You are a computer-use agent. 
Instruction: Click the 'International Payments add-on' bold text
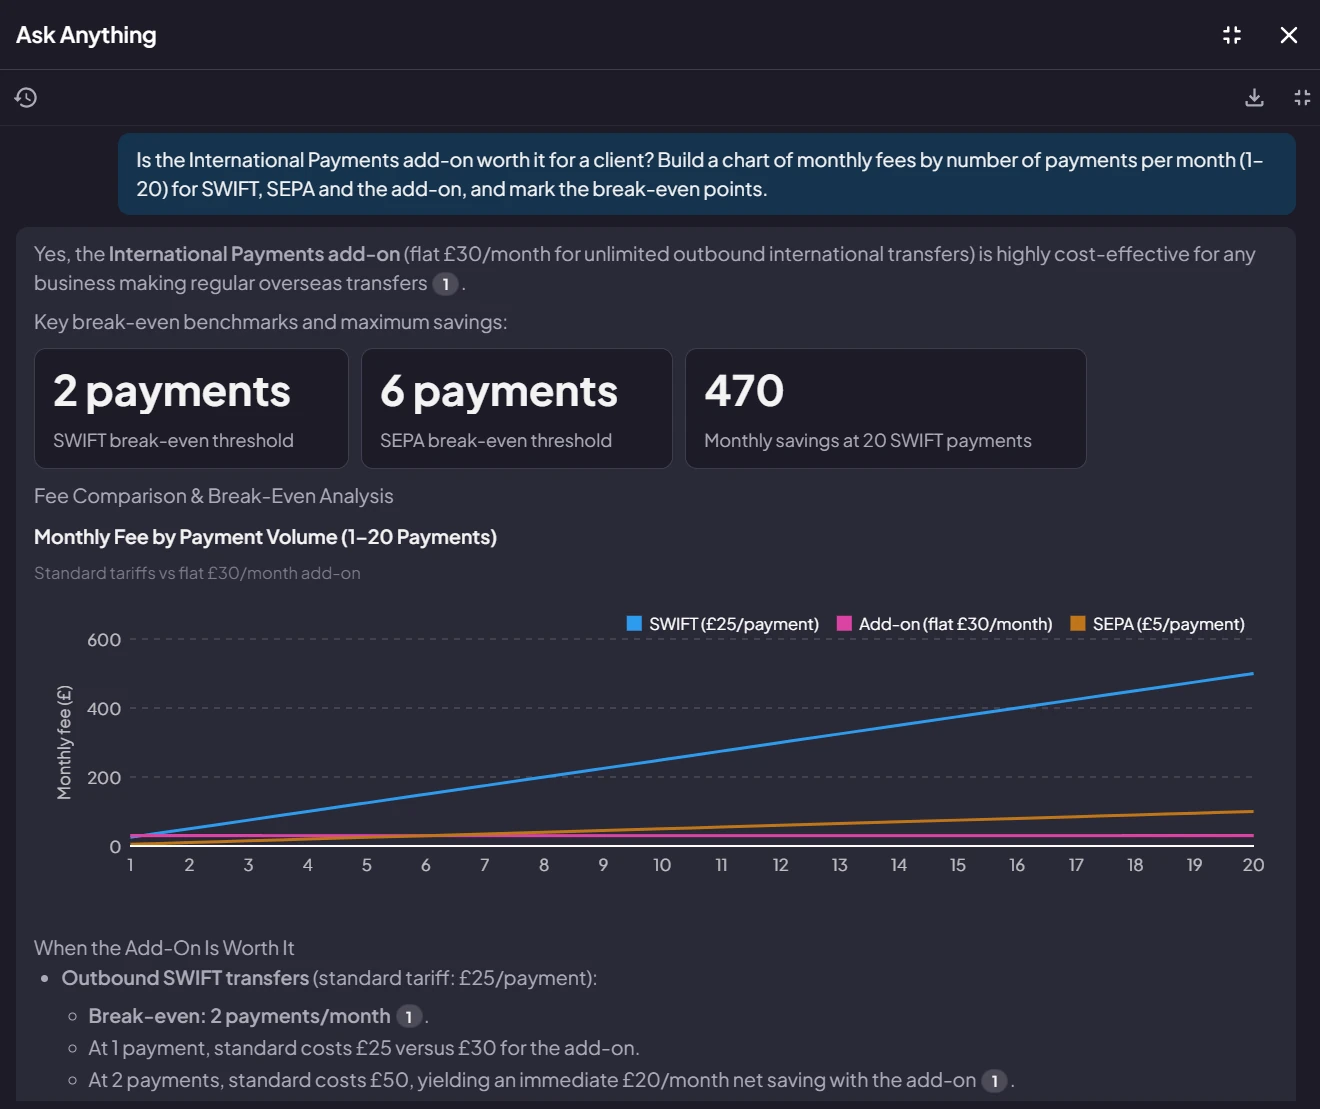[254, 254]
